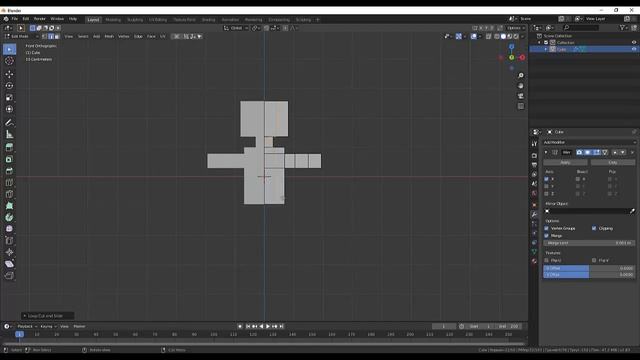
Task: Open the Window menu
Action: tap(57, 19)
